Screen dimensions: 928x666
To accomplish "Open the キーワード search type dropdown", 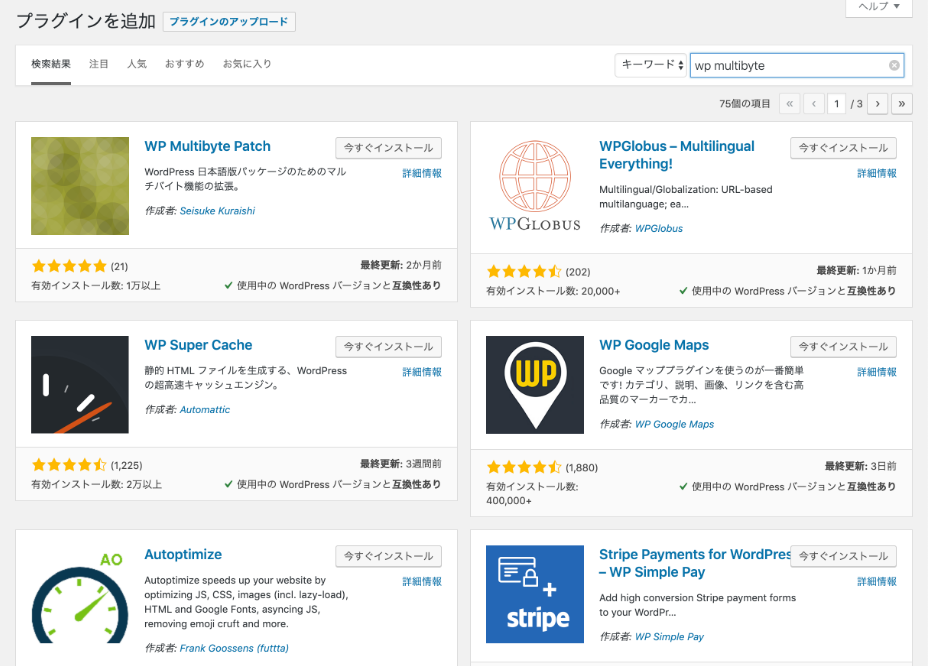I will point(651,65).
